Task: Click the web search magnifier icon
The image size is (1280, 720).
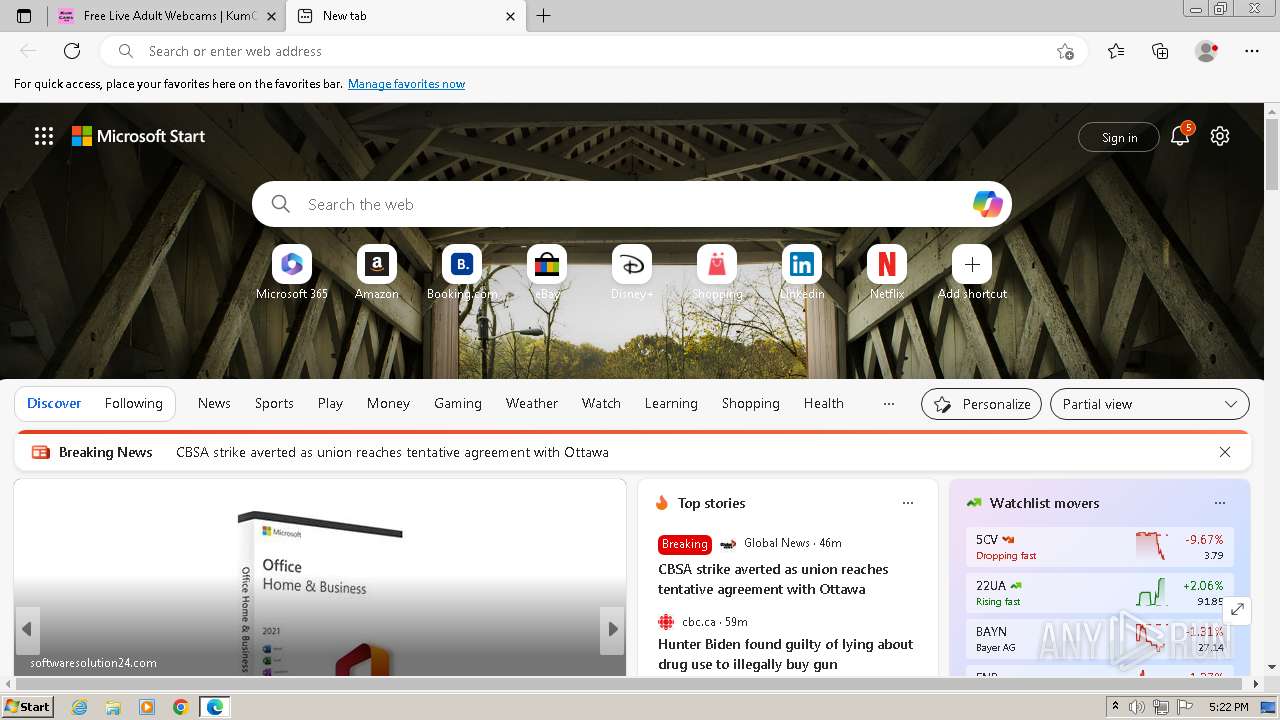Action: [x=281, y=204]
